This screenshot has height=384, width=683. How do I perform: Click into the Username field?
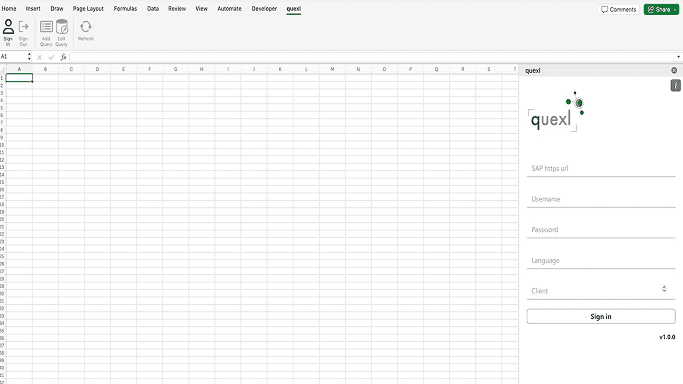[x=601, y=199]
